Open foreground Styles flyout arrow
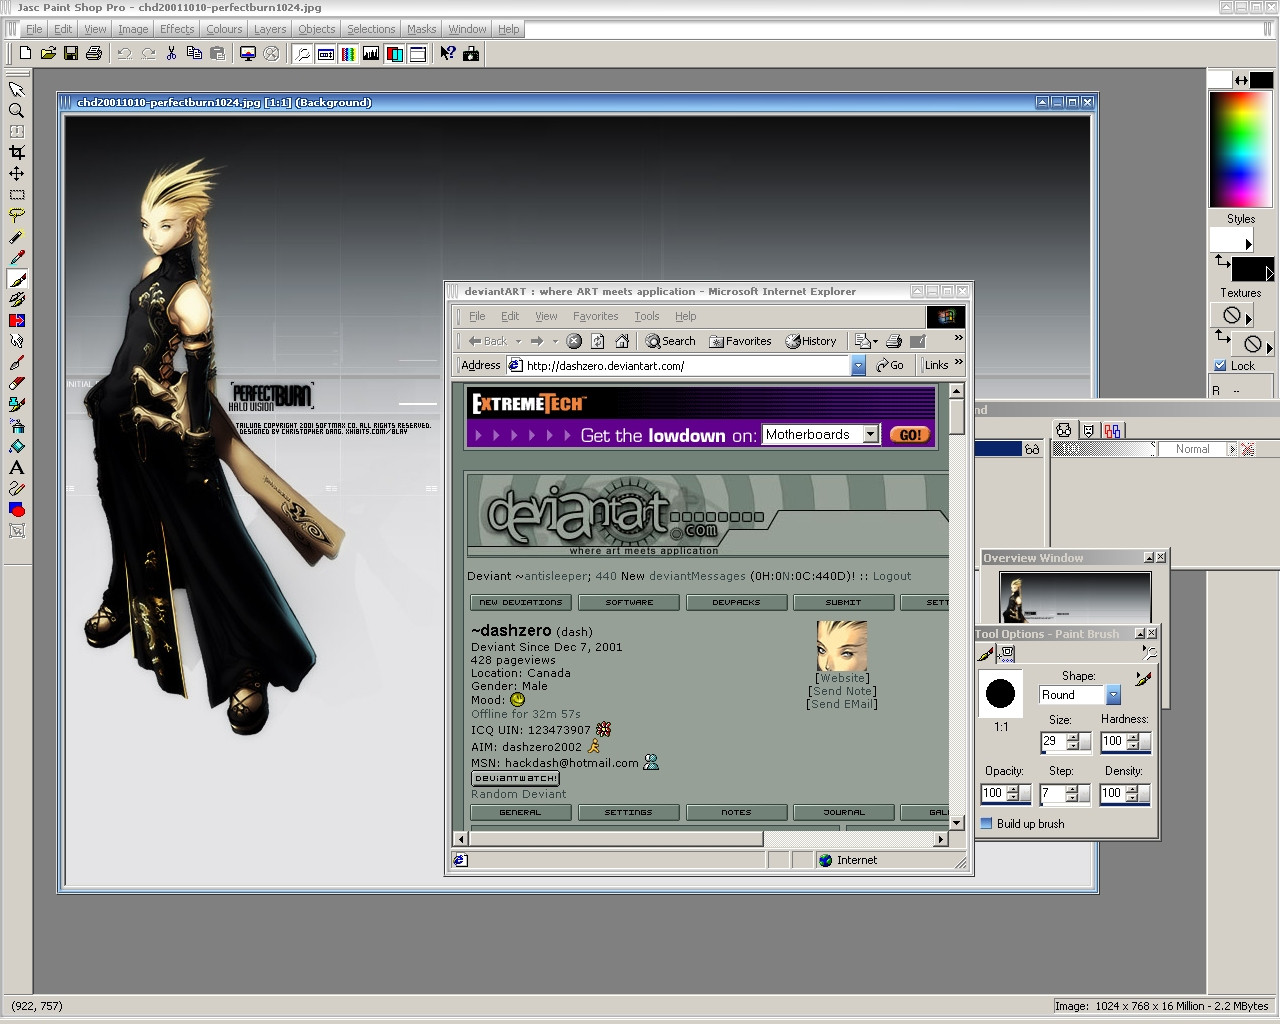This screenshot has width=1280, height=1024. pos(1248,243)
